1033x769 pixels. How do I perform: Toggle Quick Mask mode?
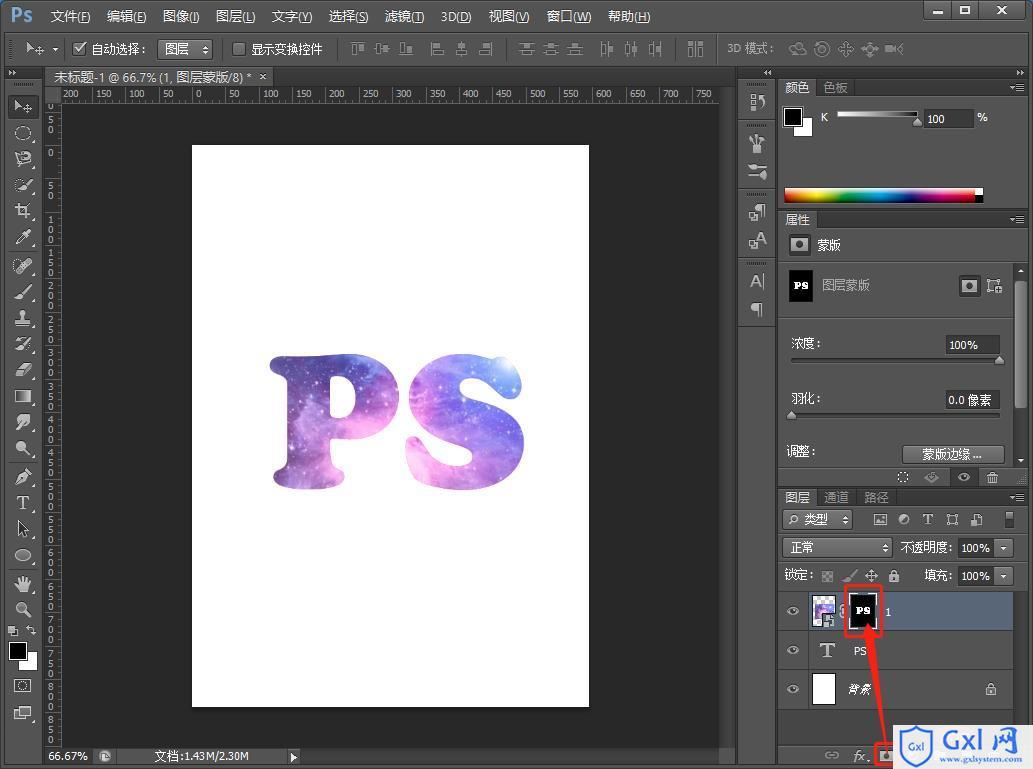point(22,685)
